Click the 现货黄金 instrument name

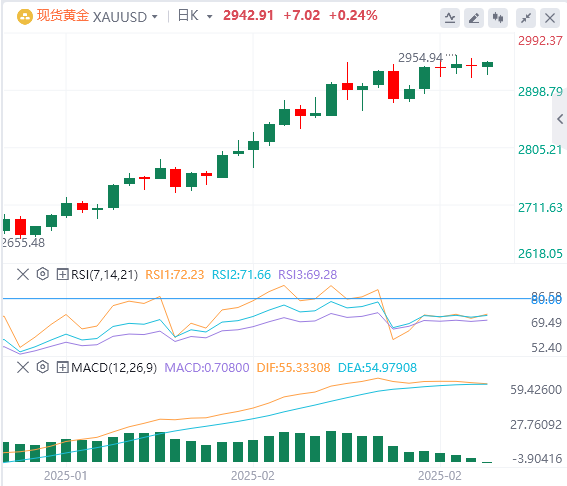point(63,16)
